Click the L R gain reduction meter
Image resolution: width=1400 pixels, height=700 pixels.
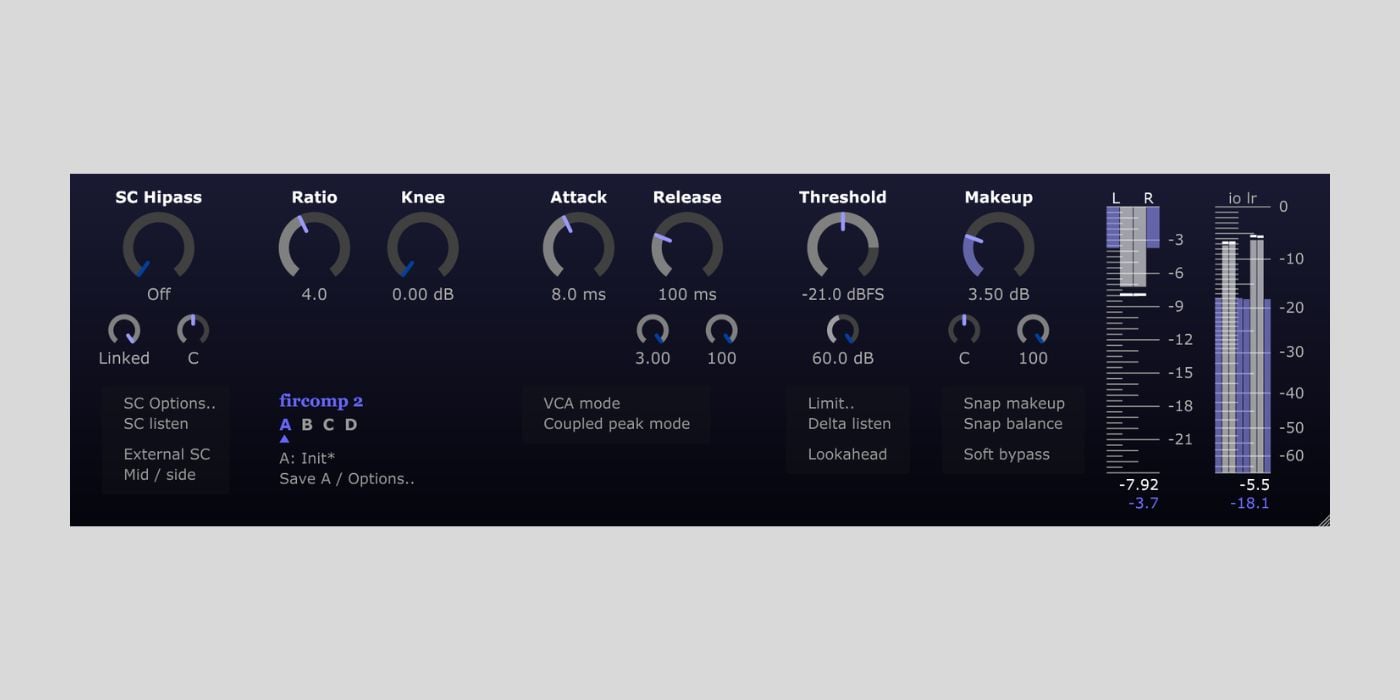click(1132, 340)
